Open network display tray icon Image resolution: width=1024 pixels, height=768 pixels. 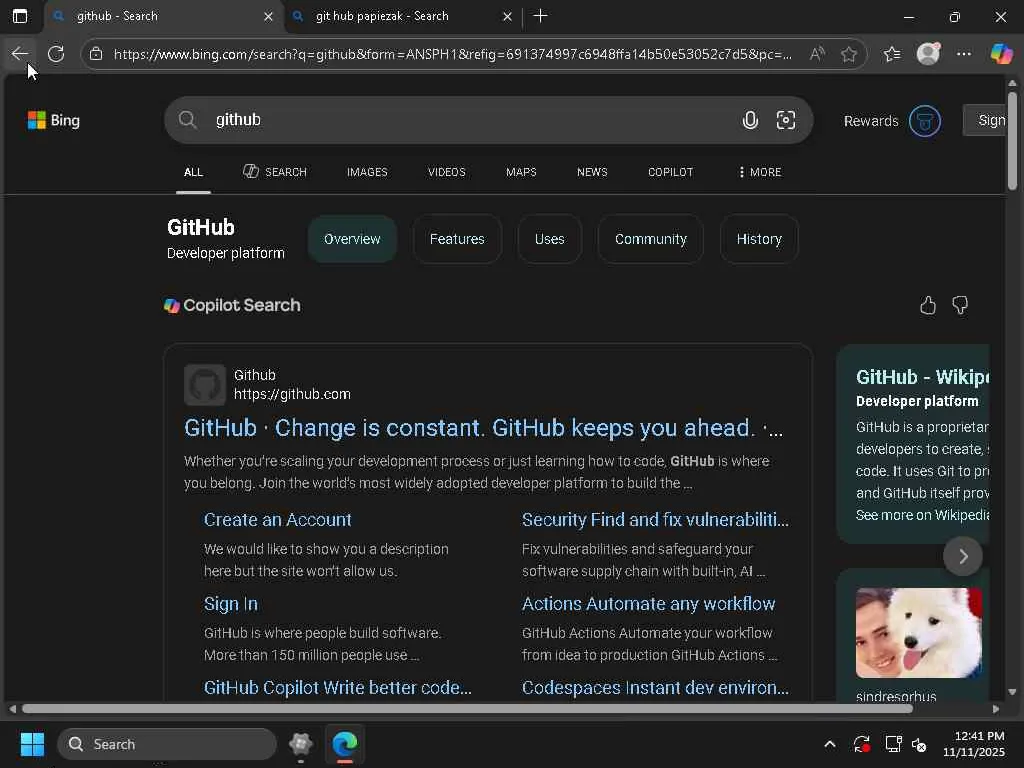pyautogui.click(x=893, y=744)
